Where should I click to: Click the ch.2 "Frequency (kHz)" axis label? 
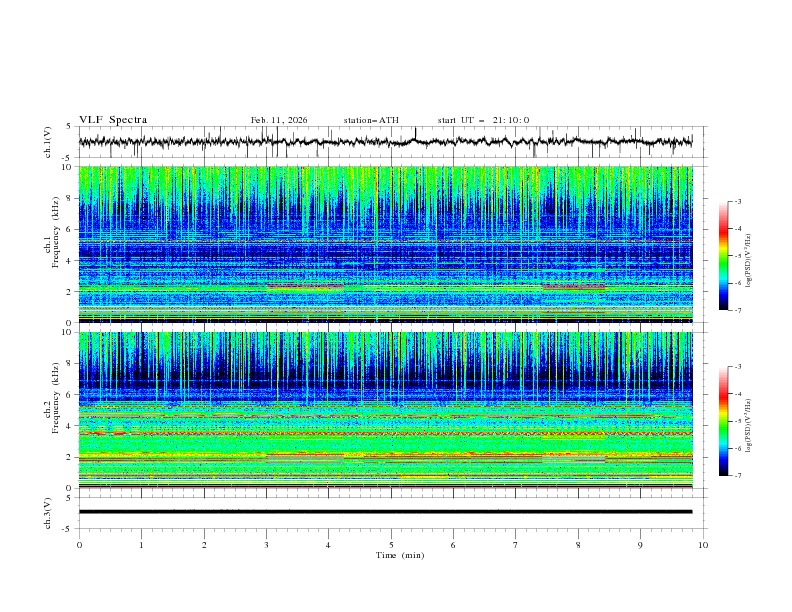point(56,398)
